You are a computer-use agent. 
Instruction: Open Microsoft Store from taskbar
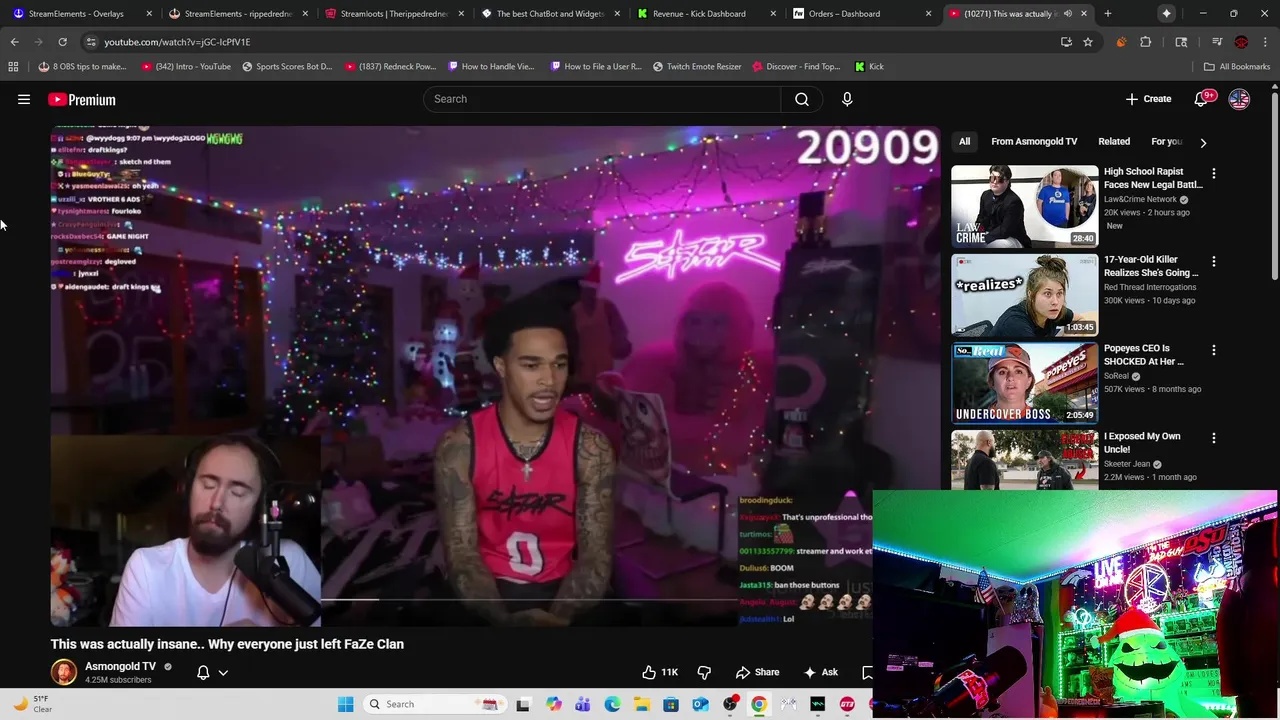click(671, 704)
